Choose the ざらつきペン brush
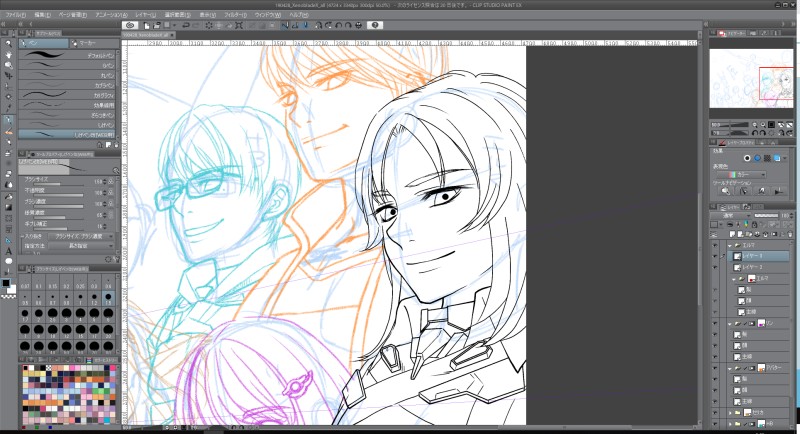800x434 pixels. coord(67,115)
